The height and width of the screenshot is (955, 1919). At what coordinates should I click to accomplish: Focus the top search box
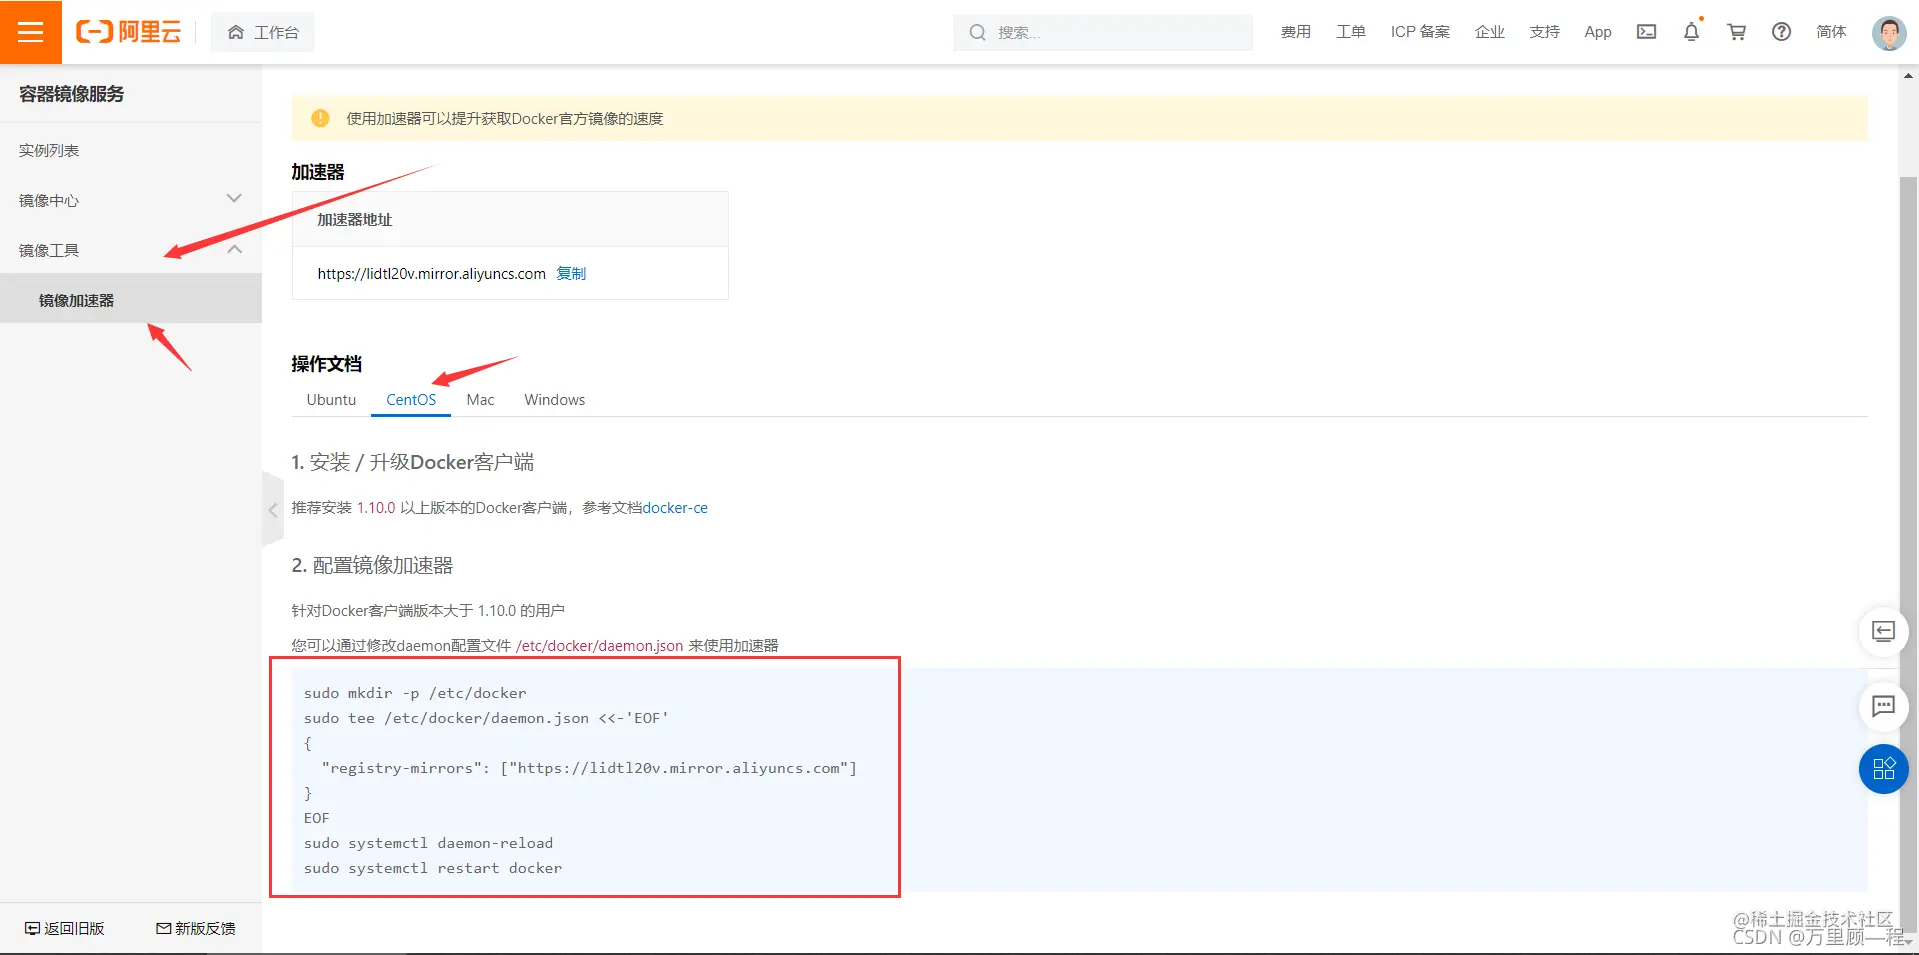pyautogui.click(x=1103, y=32)
